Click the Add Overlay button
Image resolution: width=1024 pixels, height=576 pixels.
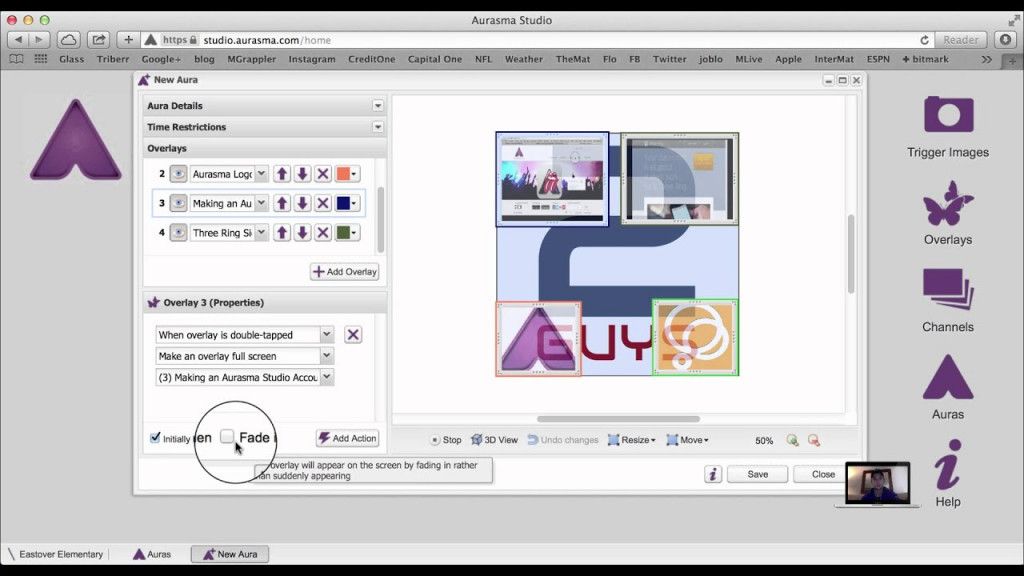(x=345, y=272)
